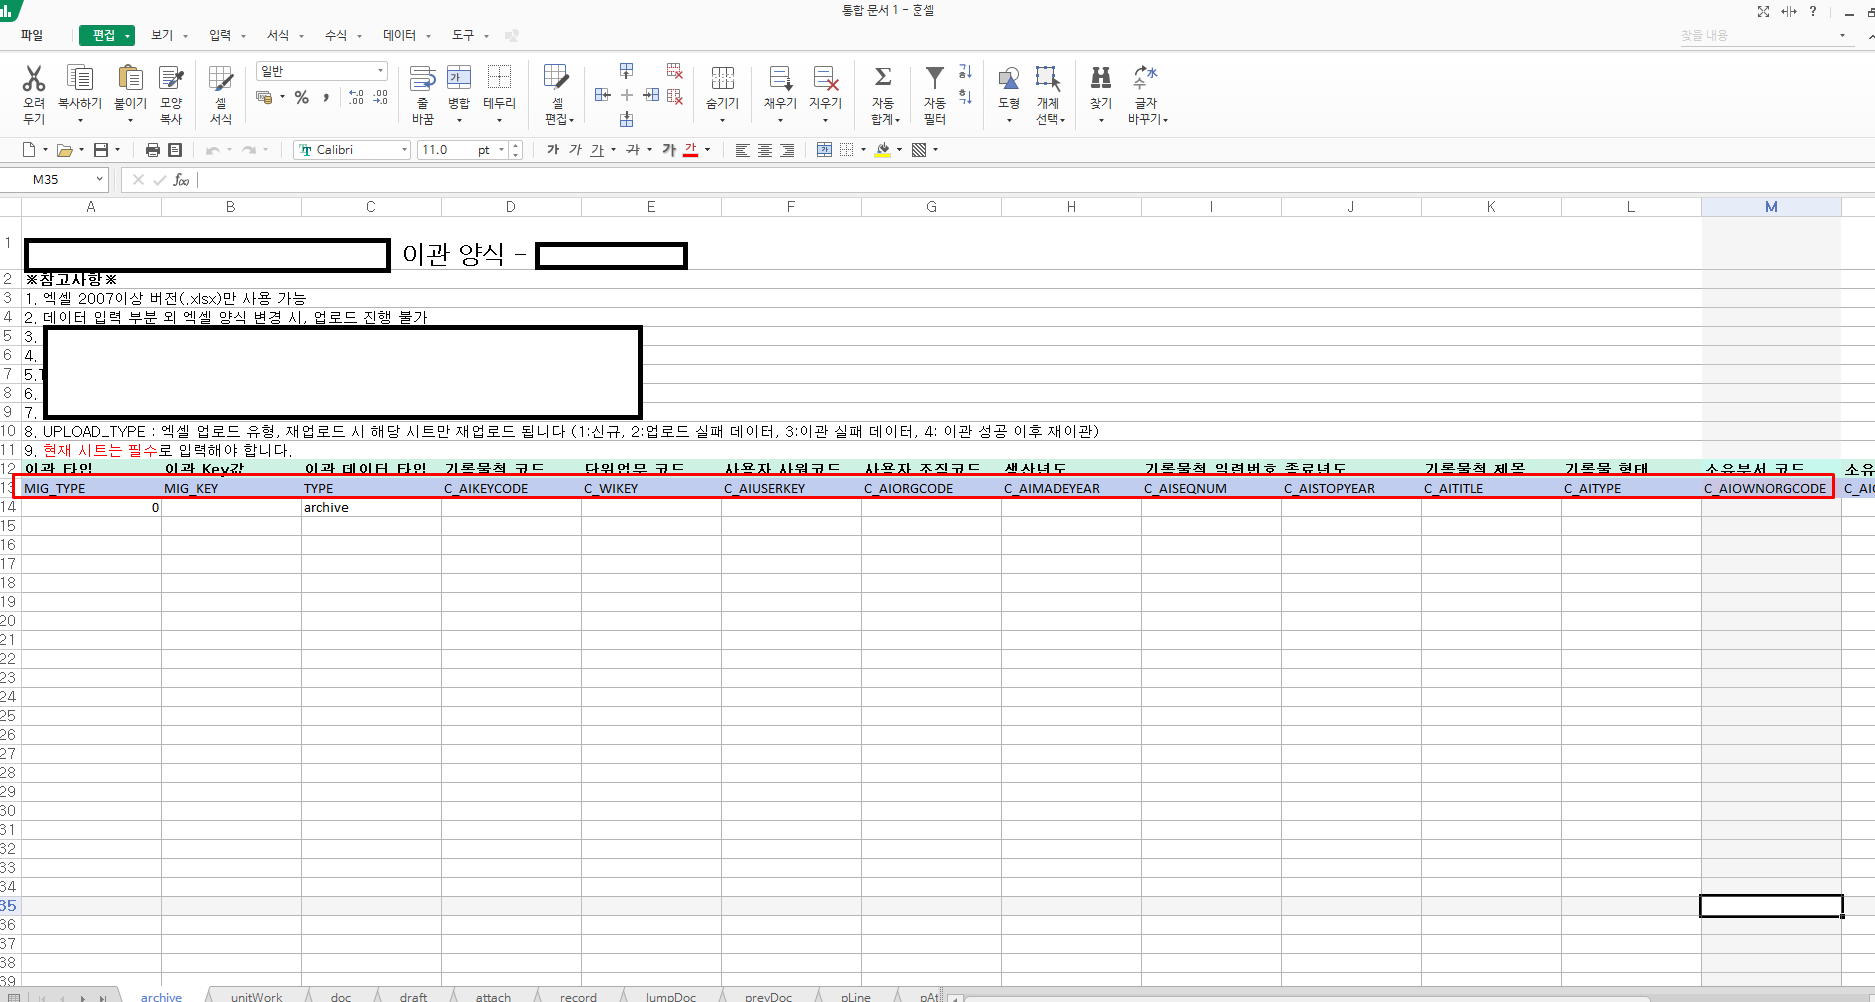Expand the Paste (붙이기) dropdown arrow
The width and height of the screenshot is (1875, 1002).
click(x=130, y=120)
